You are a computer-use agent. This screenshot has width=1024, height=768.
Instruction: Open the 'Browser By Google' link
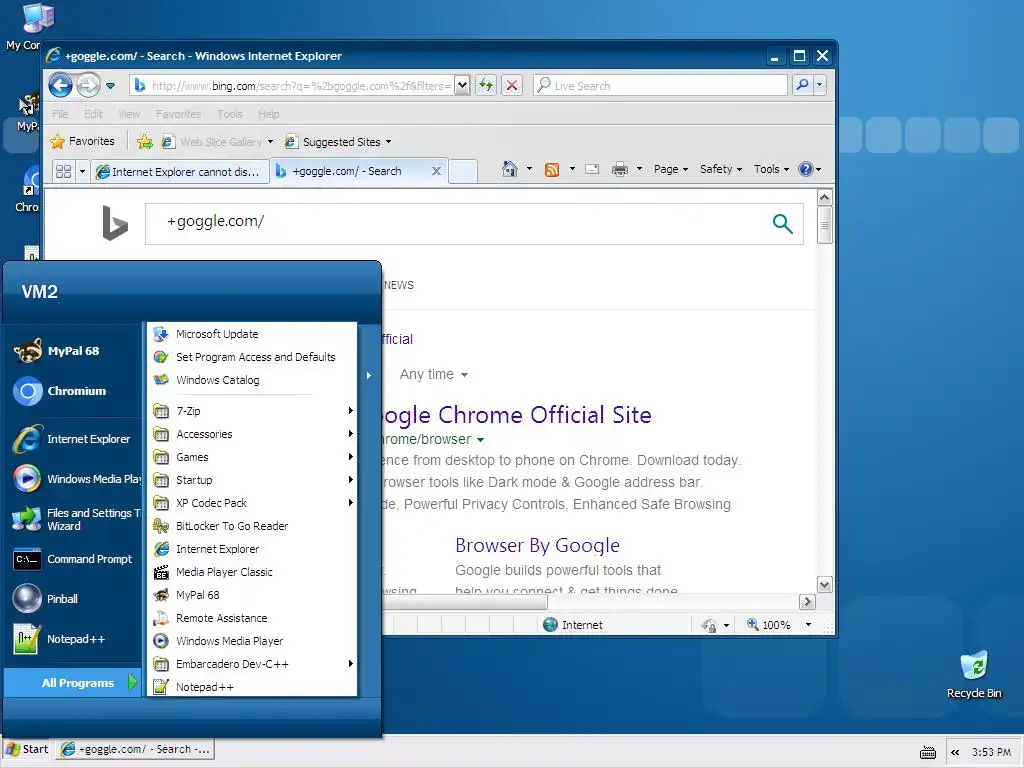click(537, 545)
